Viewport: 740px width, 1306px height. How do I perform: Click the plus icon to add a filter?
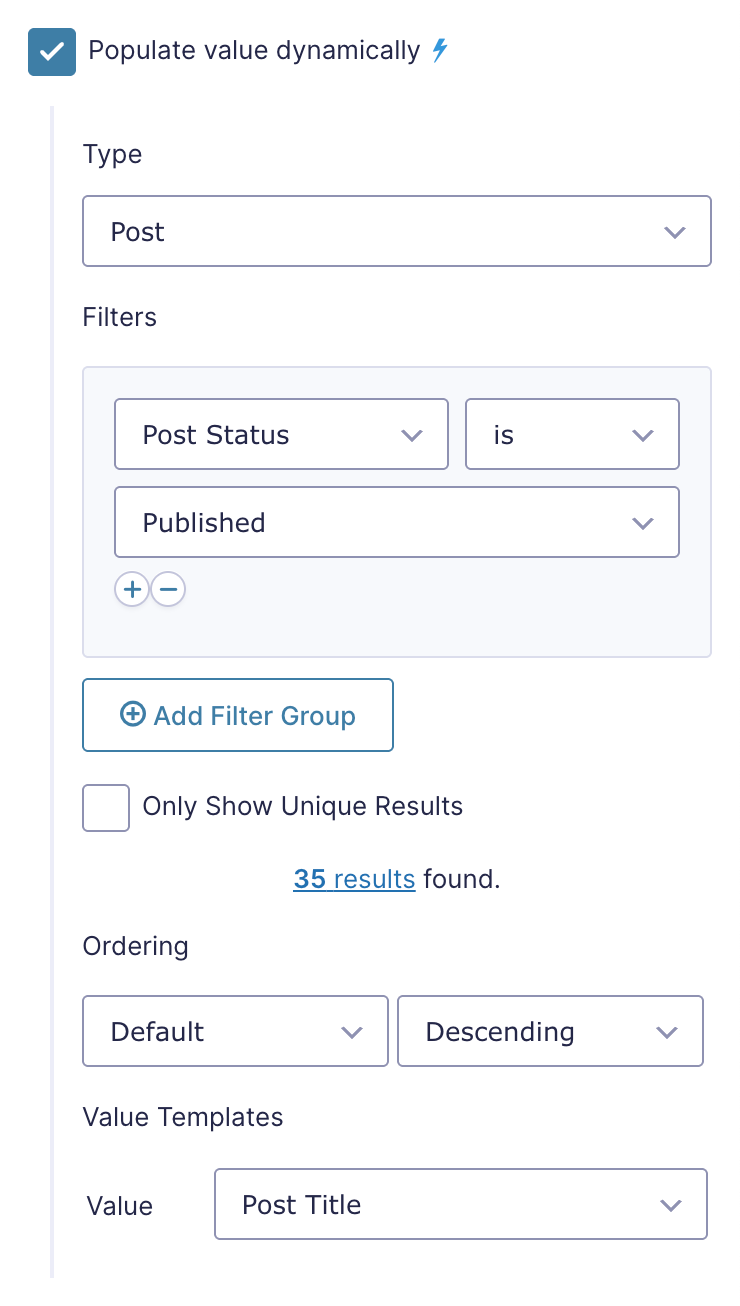pyautogui.click(x=132, y=590)
